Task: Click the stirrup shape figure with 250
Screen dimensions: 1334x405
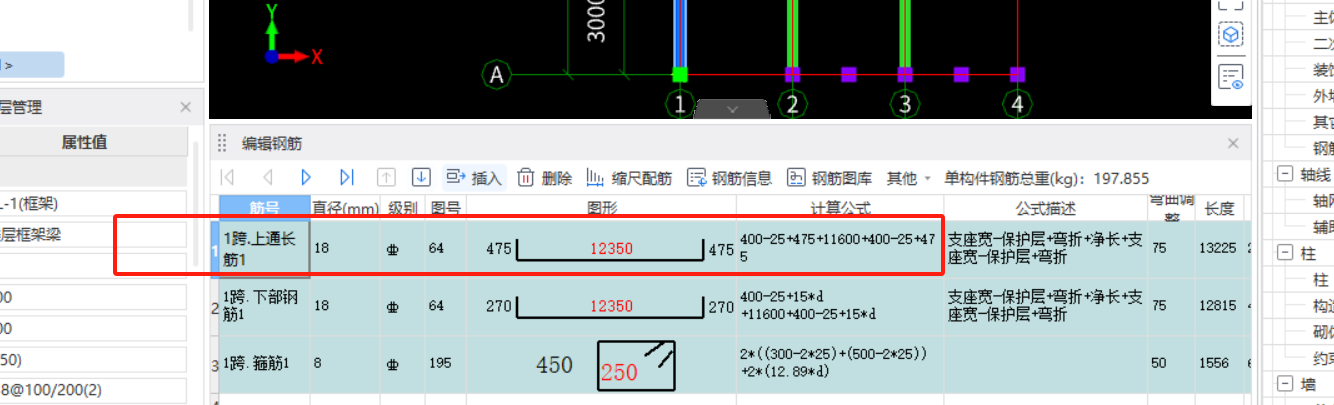Action: click(636, 366)
